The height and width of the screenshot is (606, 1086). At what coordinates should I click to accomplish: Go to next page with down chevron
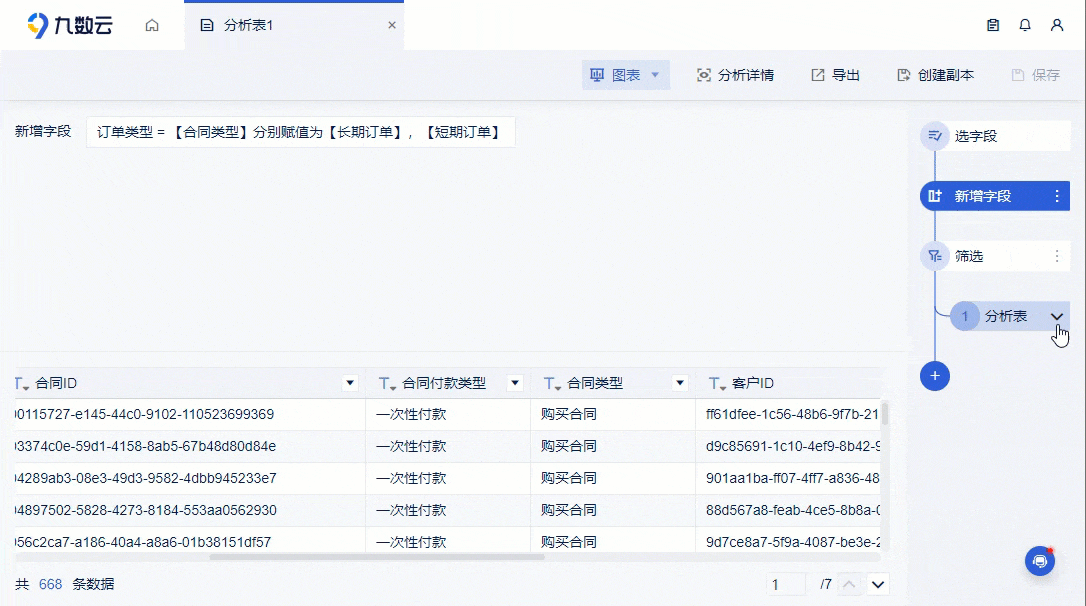pyautogui.click(x=876, y=584)
